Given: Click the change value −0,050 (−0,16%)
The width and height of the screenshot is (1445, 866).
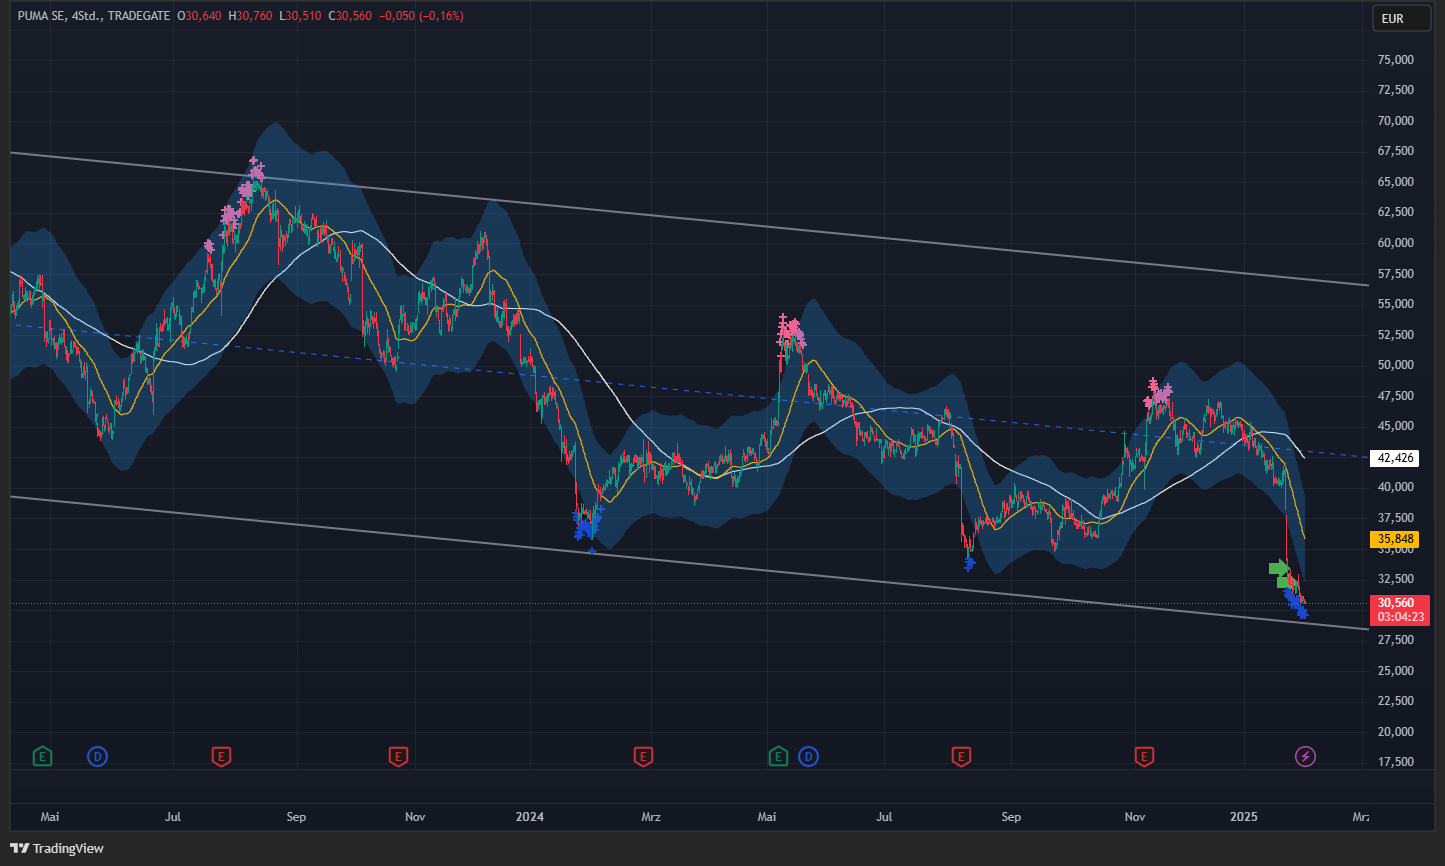Looking at the screenshot, I should [421, 16].
